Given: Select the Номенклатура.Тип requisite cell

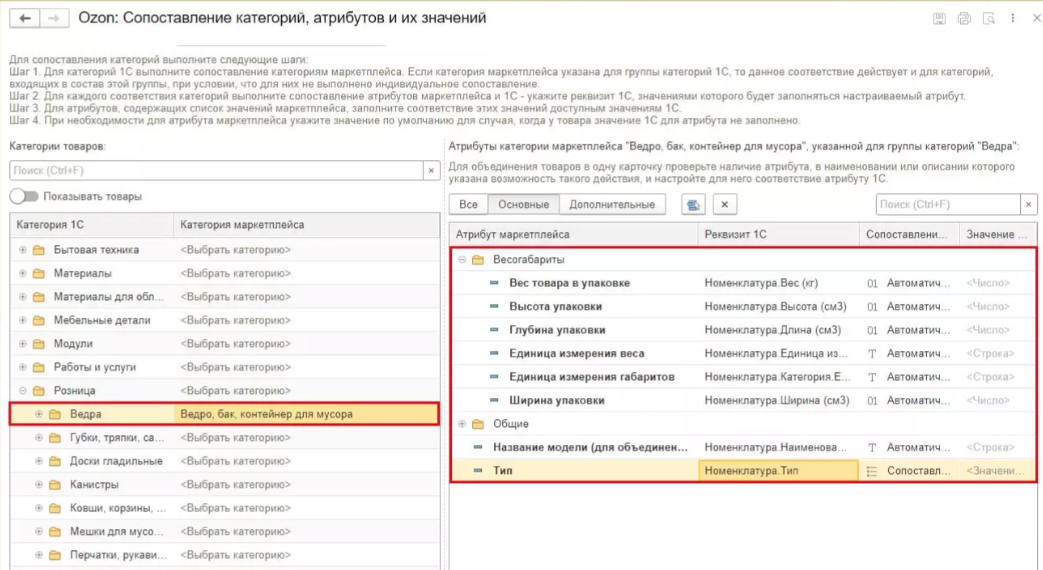Looking at the screenshot, I should pos(778,470).
